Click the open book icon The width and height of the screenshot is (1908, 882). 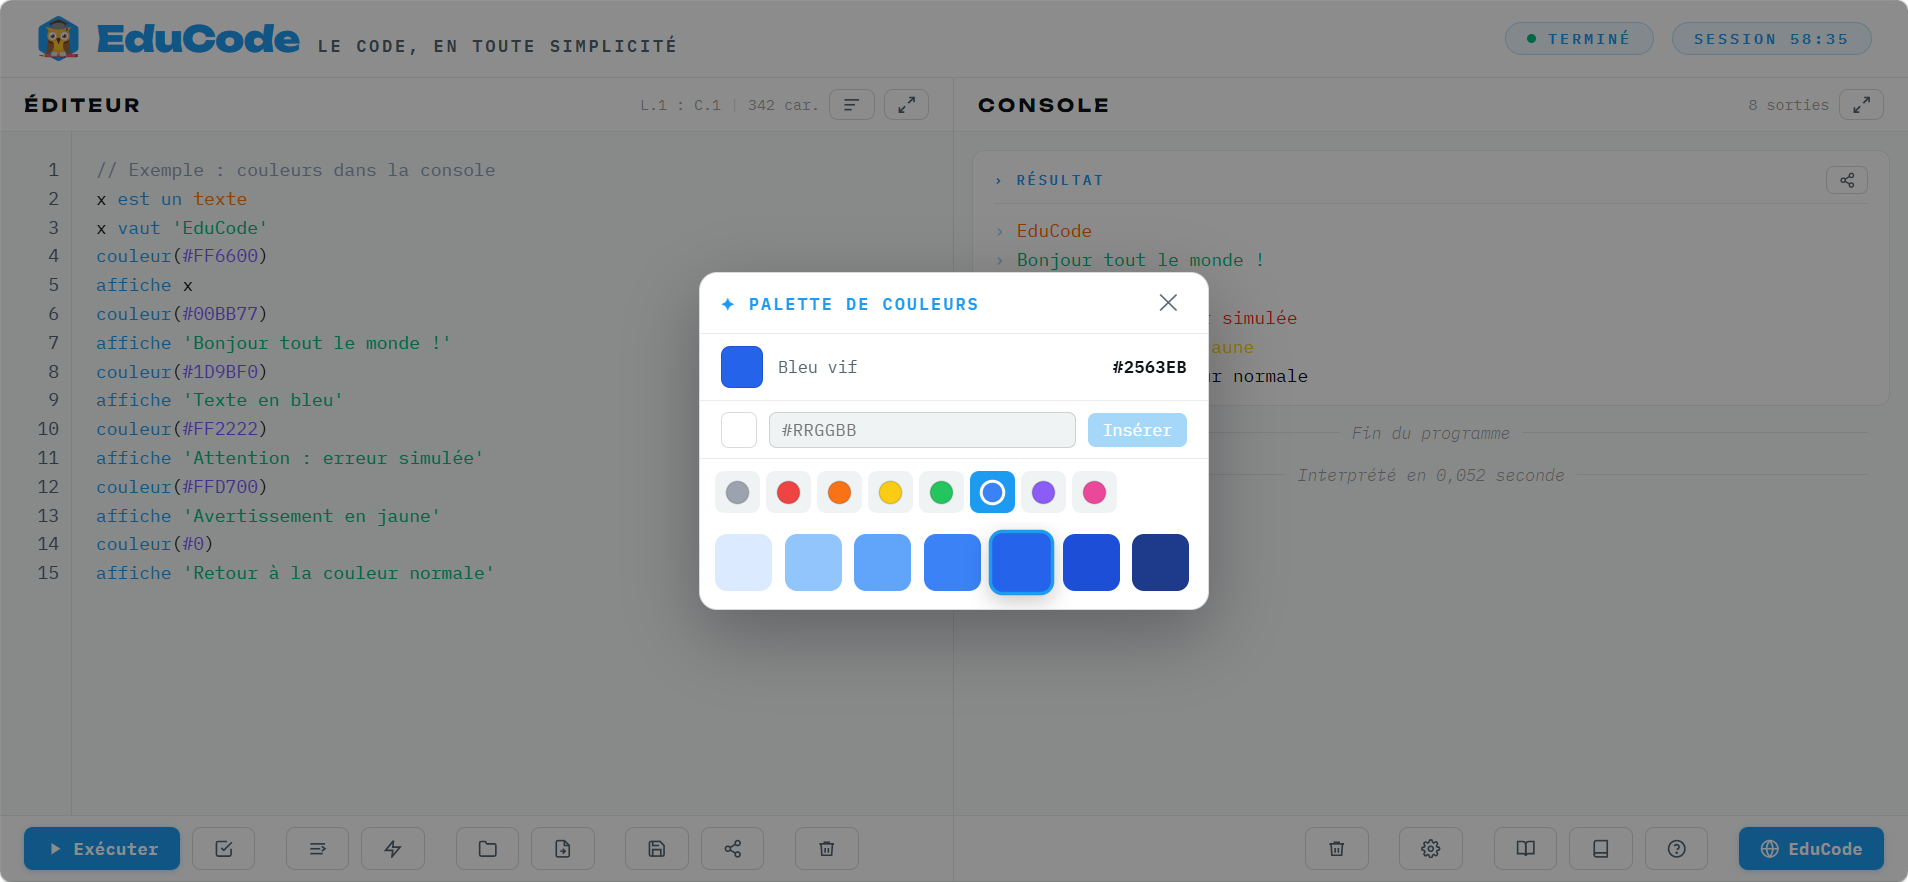(x=1525, y=849)
